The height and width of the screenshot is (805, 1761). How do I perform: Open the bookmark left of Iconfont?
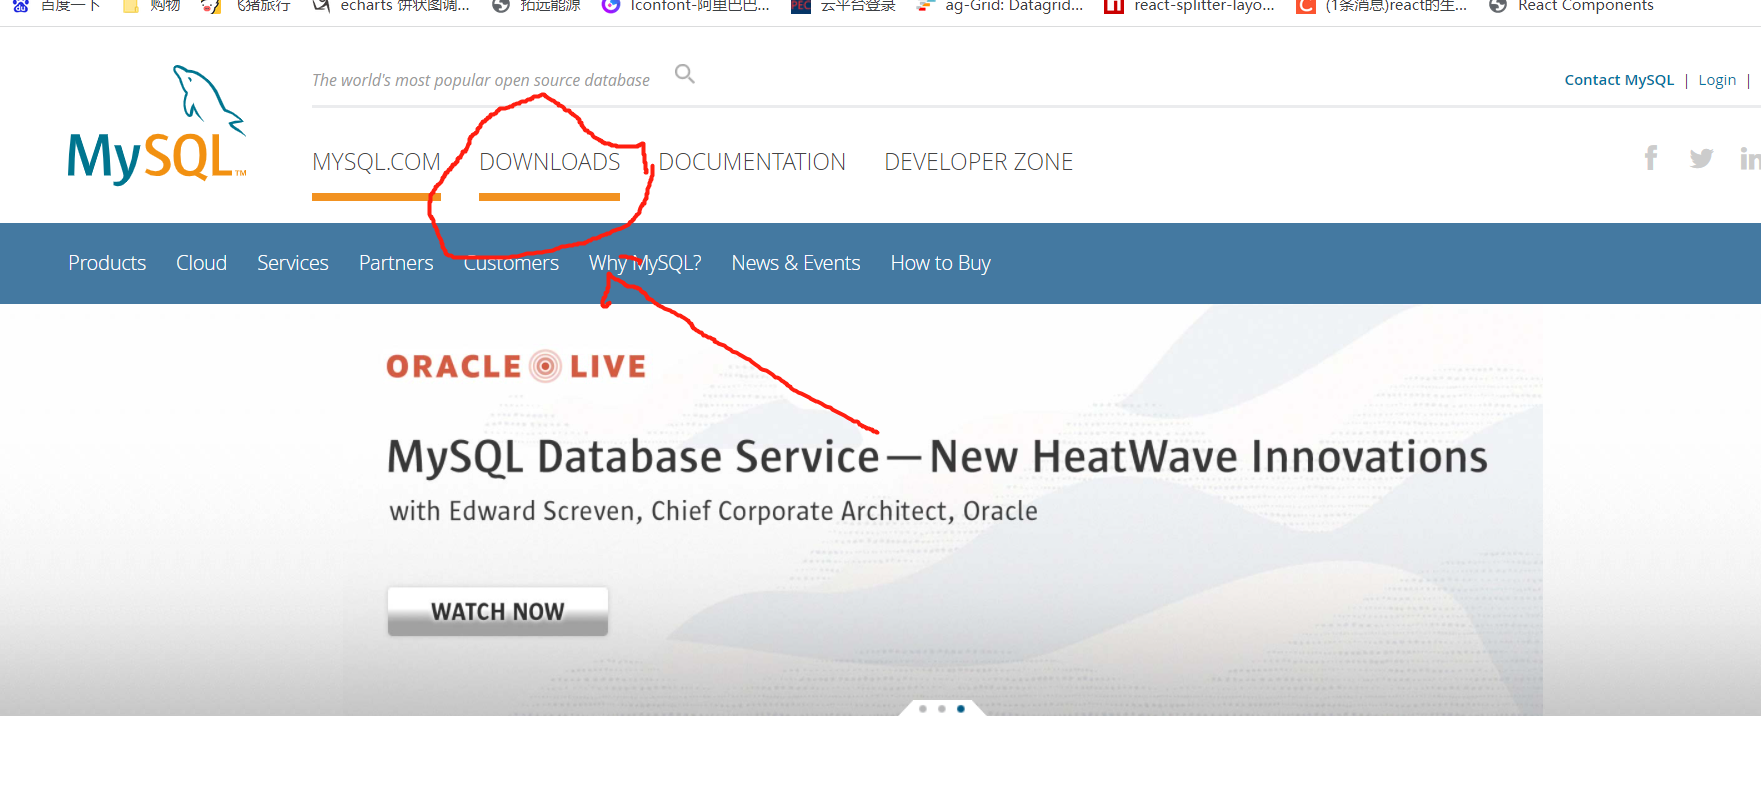(x=536, y=5)
